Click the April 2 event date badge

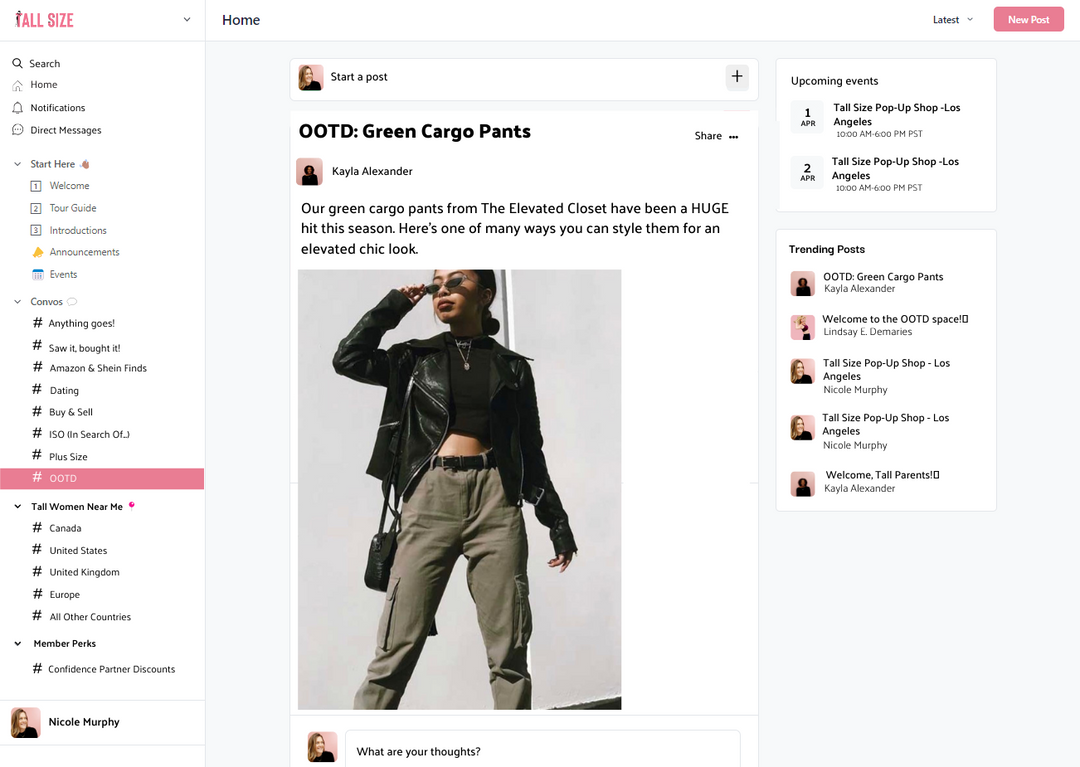(x=807, y=171)
